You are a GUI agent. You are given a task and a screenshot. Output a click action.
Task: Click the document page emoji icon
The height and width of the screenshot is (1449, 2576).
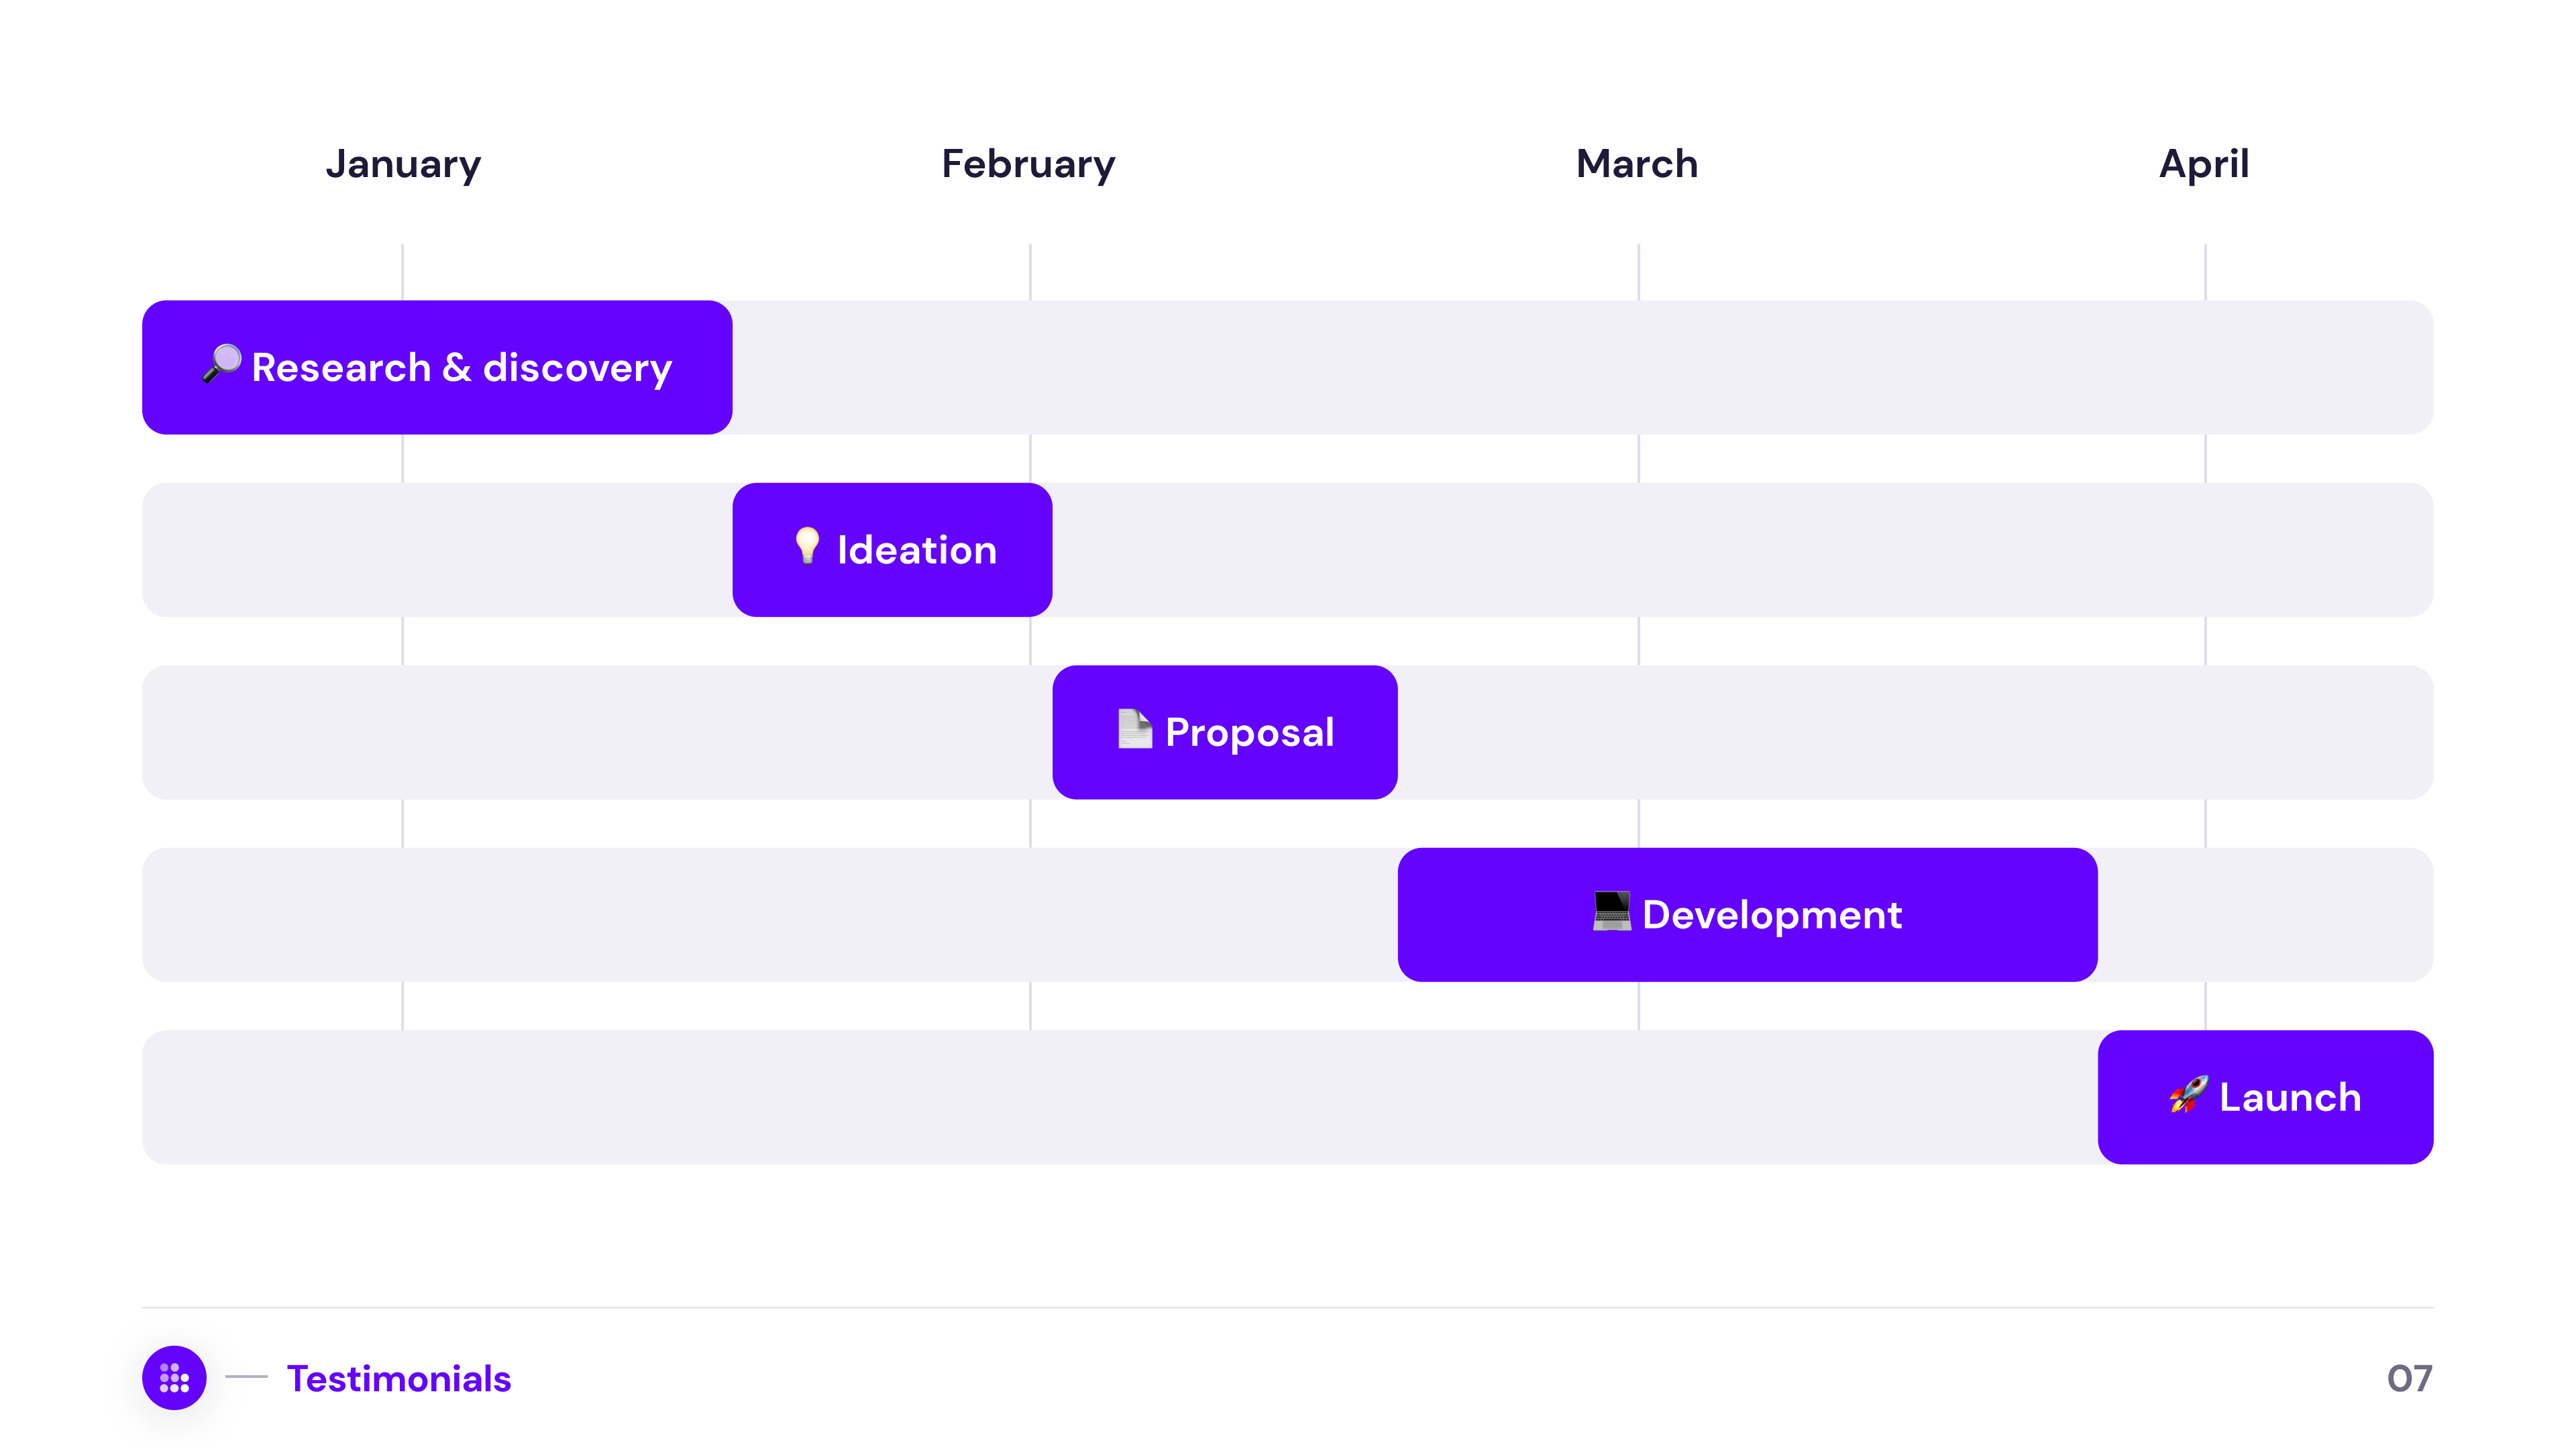coord(1134,729)
